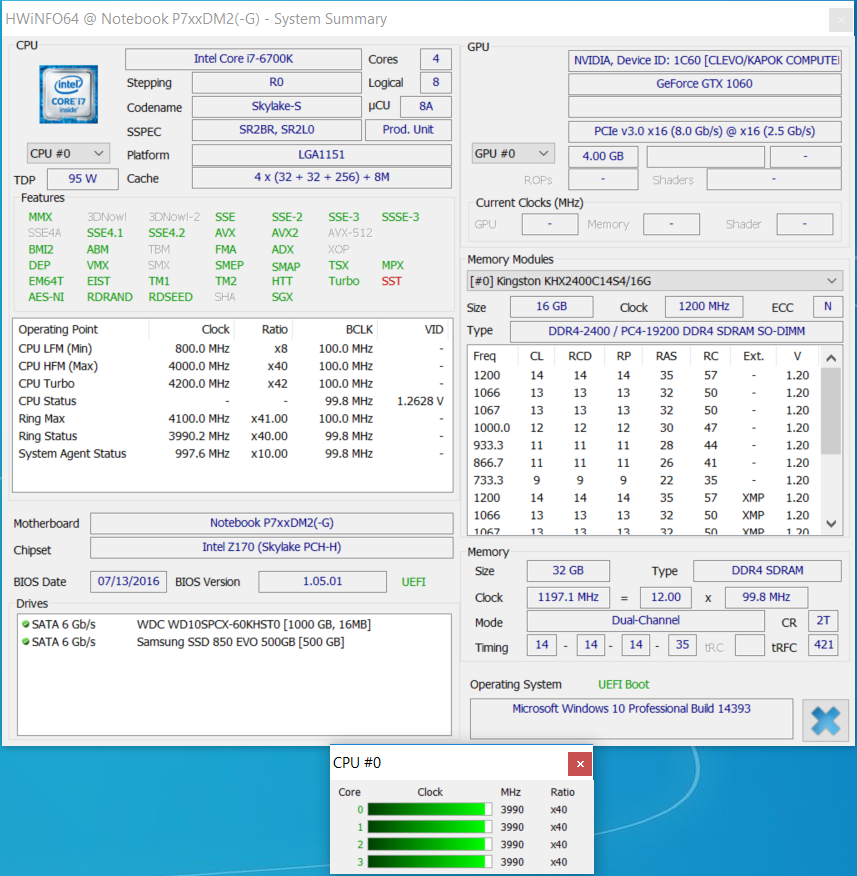Click the GeForce GTX 1060 field
The width and height of the screenshot is (857, 876).
click(x=704, y=84)
